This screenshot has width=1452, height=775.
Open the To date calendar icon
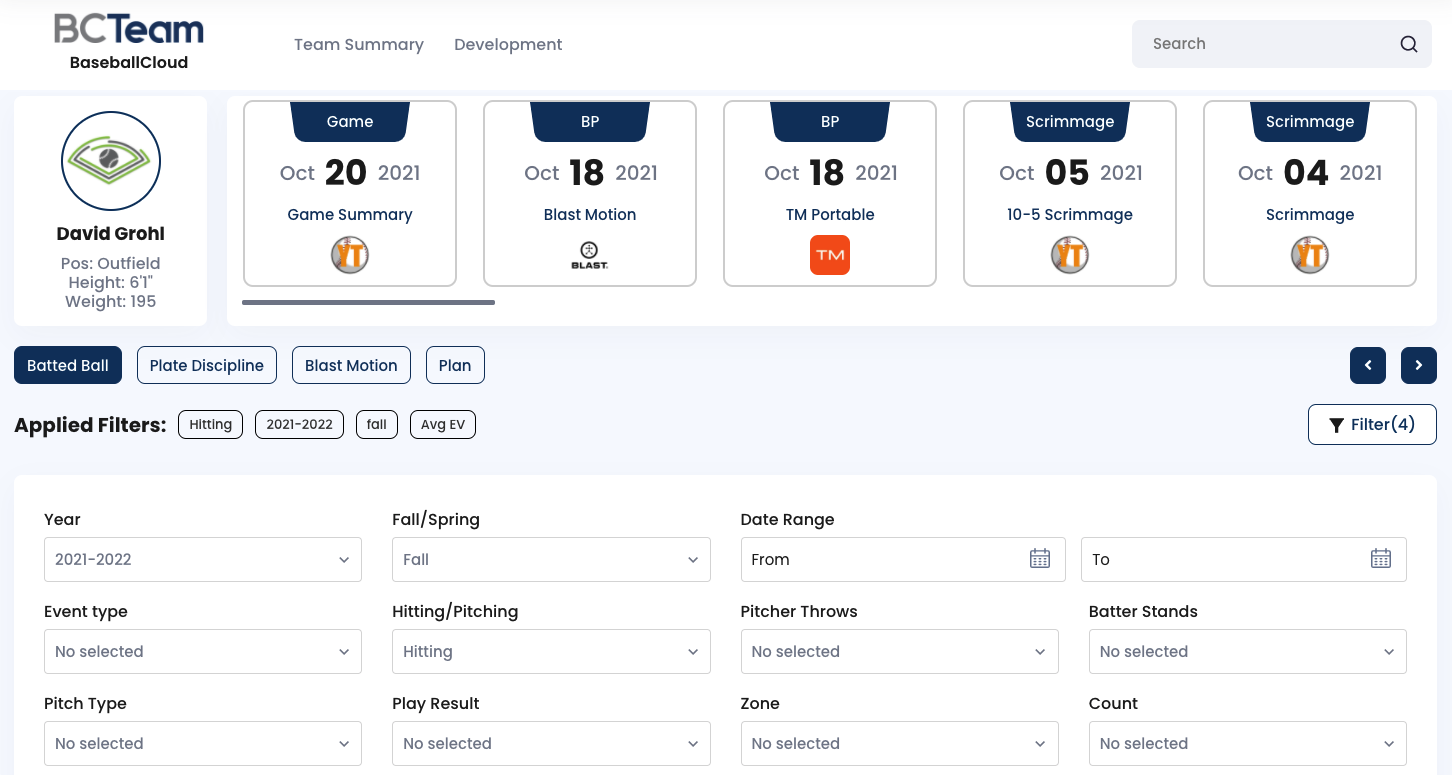tap(1380, 559)
